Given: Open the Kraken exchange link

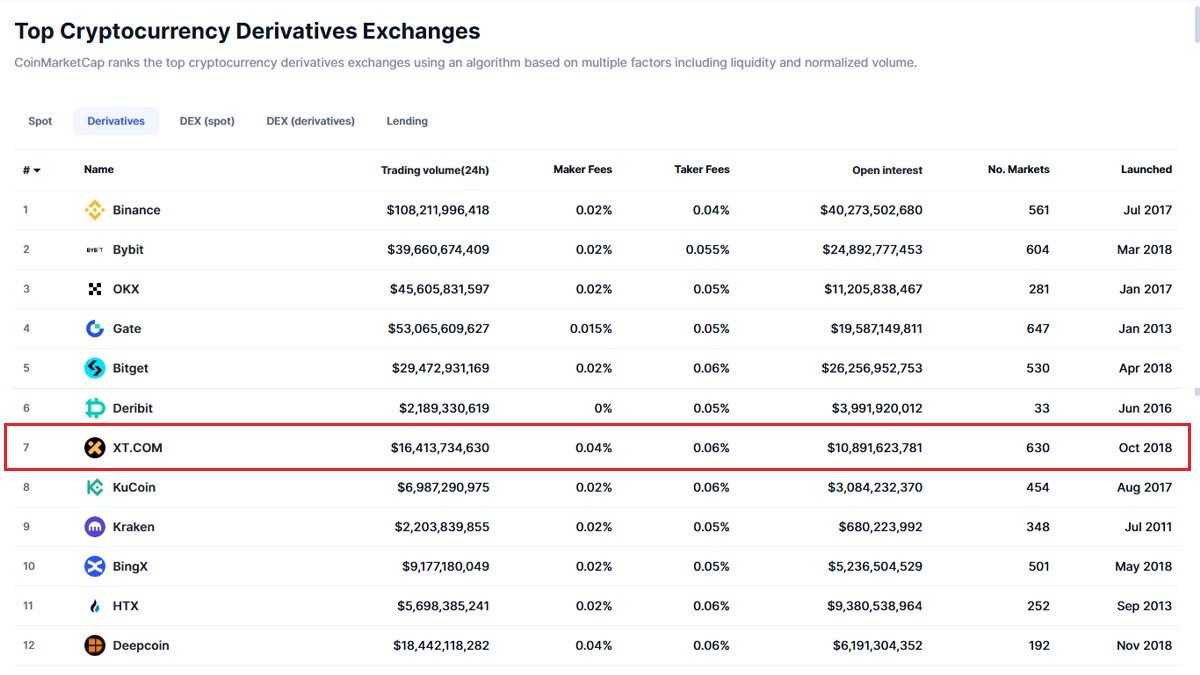Looking at the screenshot, I should click(133, 527).
